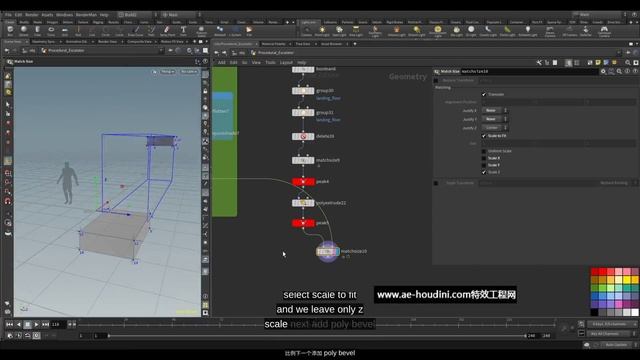Toggle the Scale to Fit checkbox
Image resolution: width=640 pixels, height=360 pixels.
click(x=484, y=136)
